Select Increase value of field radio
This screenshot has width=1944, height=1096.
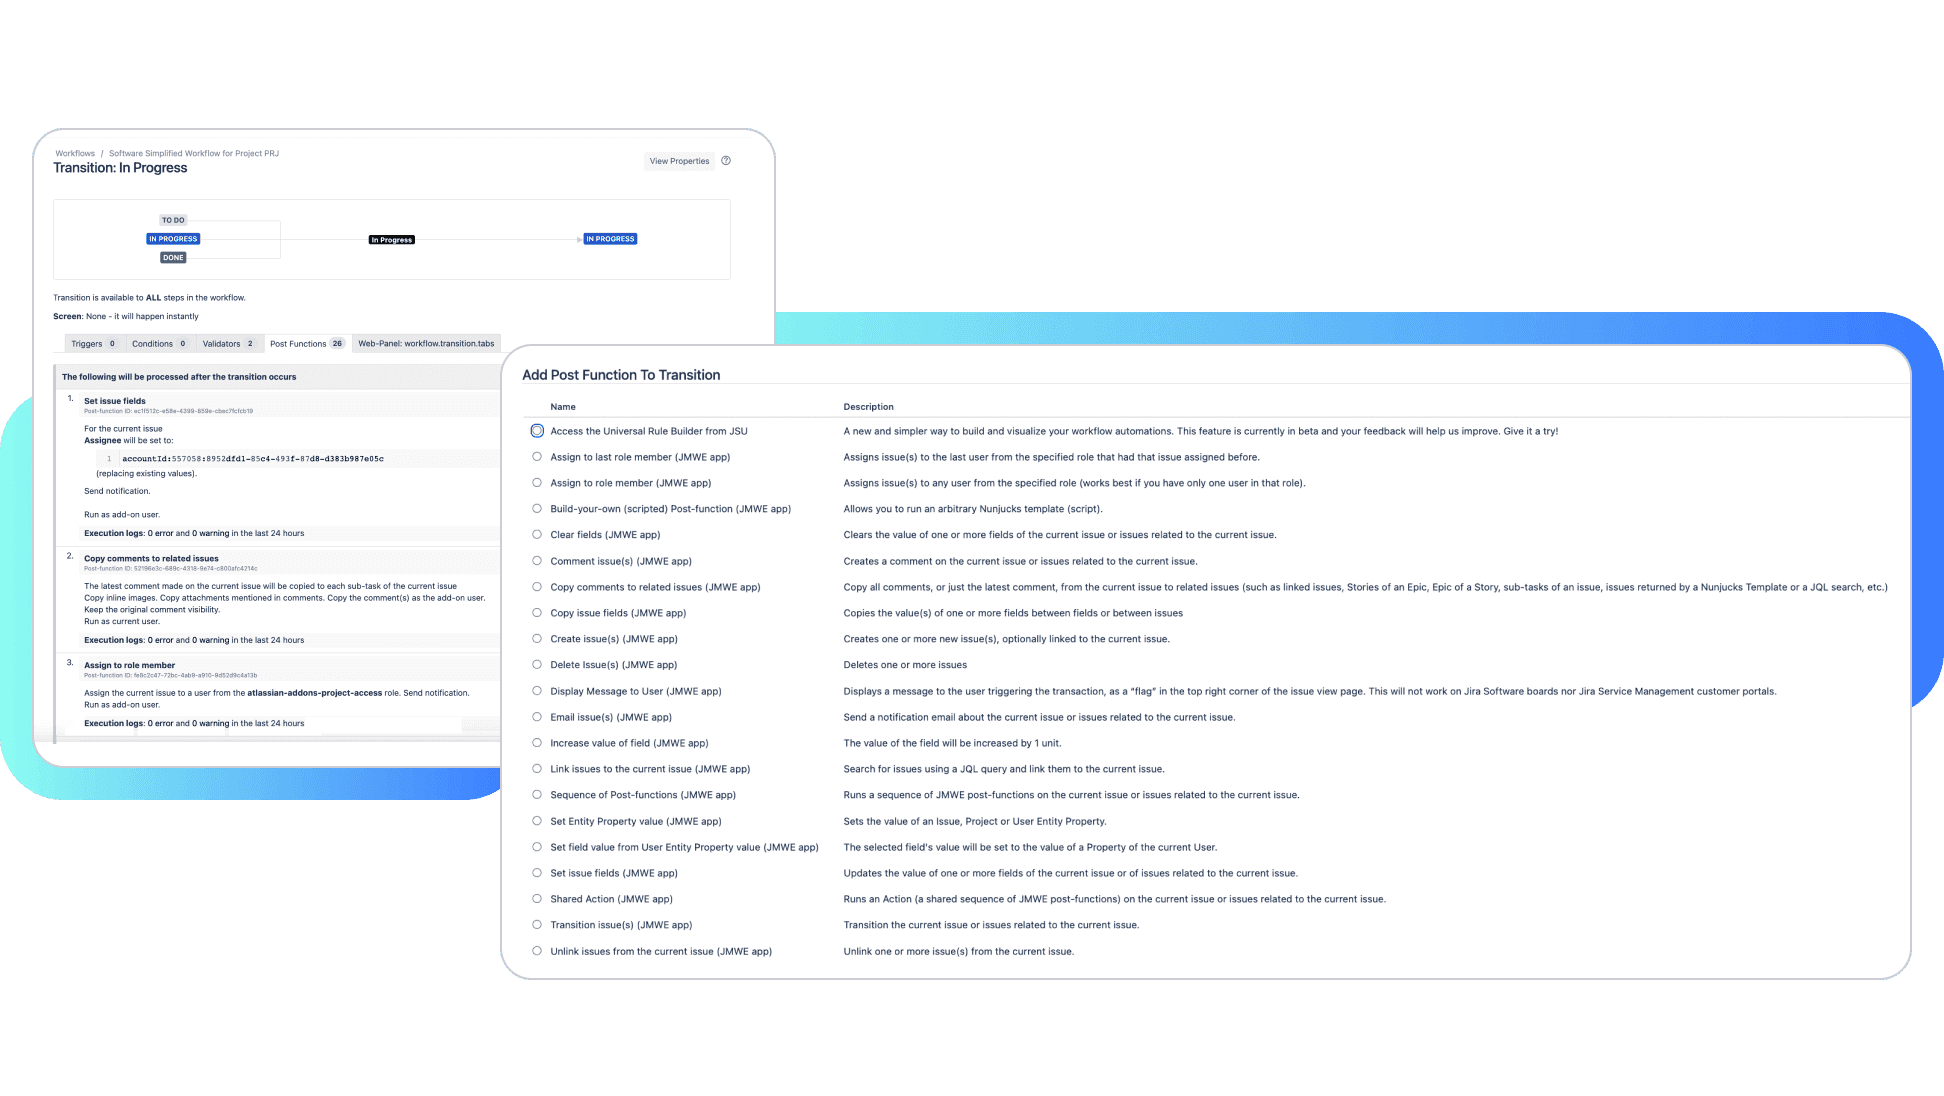tap(537, 743)
